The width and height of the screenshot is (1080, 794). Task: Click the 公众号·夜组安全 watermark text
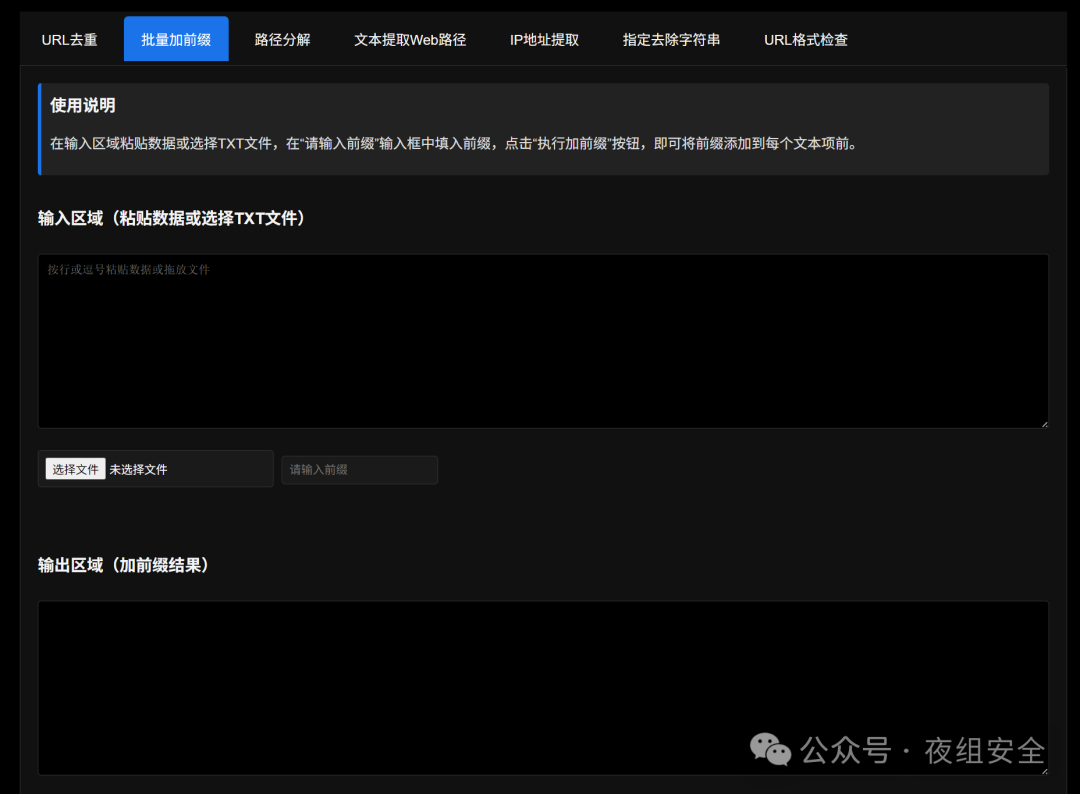pyautogui.click(x=922, y=749)
